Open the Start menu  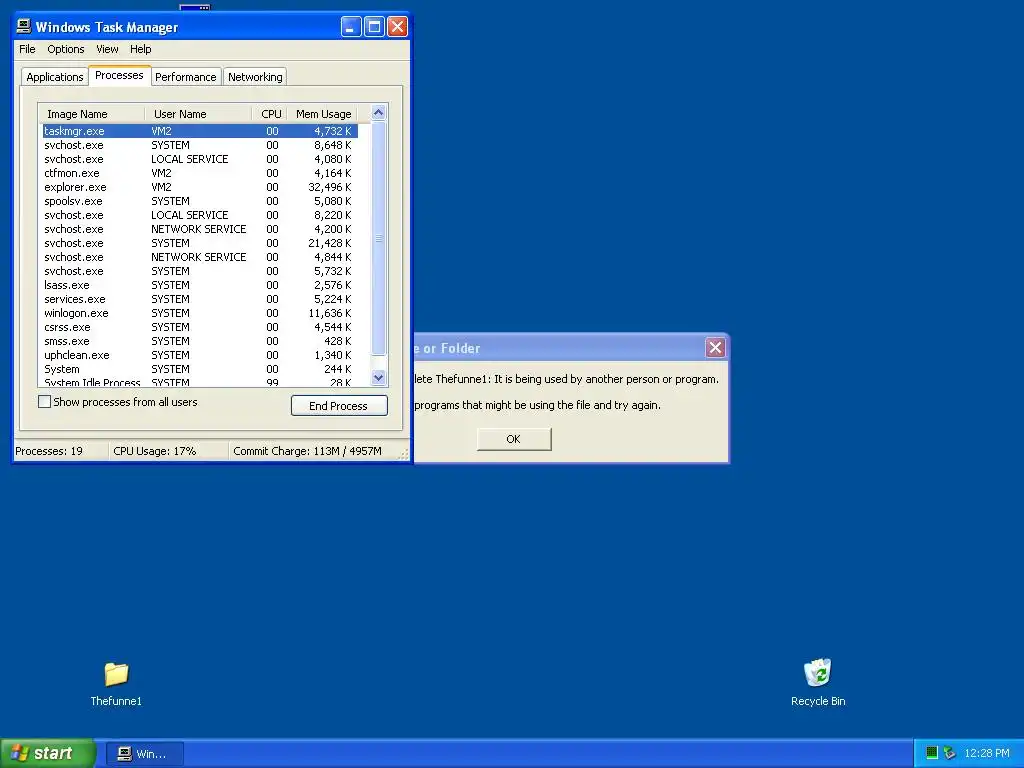click(48, 753)
